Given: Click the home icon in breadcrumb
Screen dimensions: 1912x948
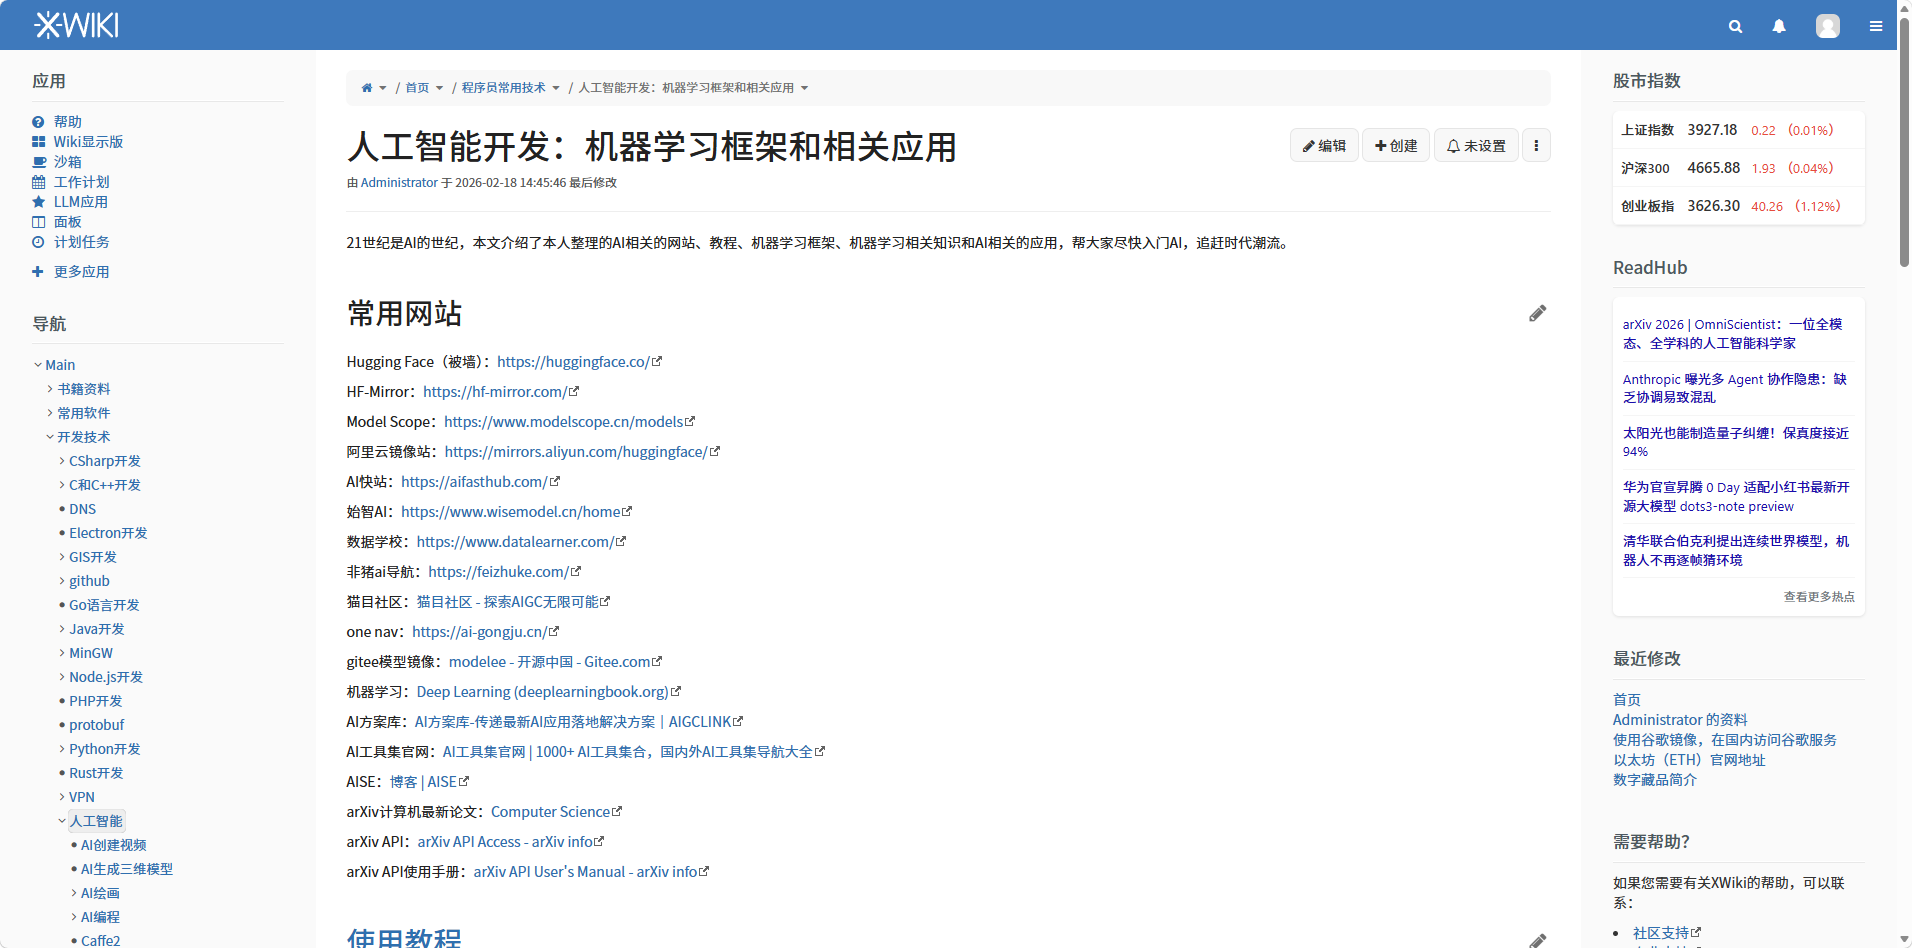Looking at the screenshot, I should click(x=367, y=88).
